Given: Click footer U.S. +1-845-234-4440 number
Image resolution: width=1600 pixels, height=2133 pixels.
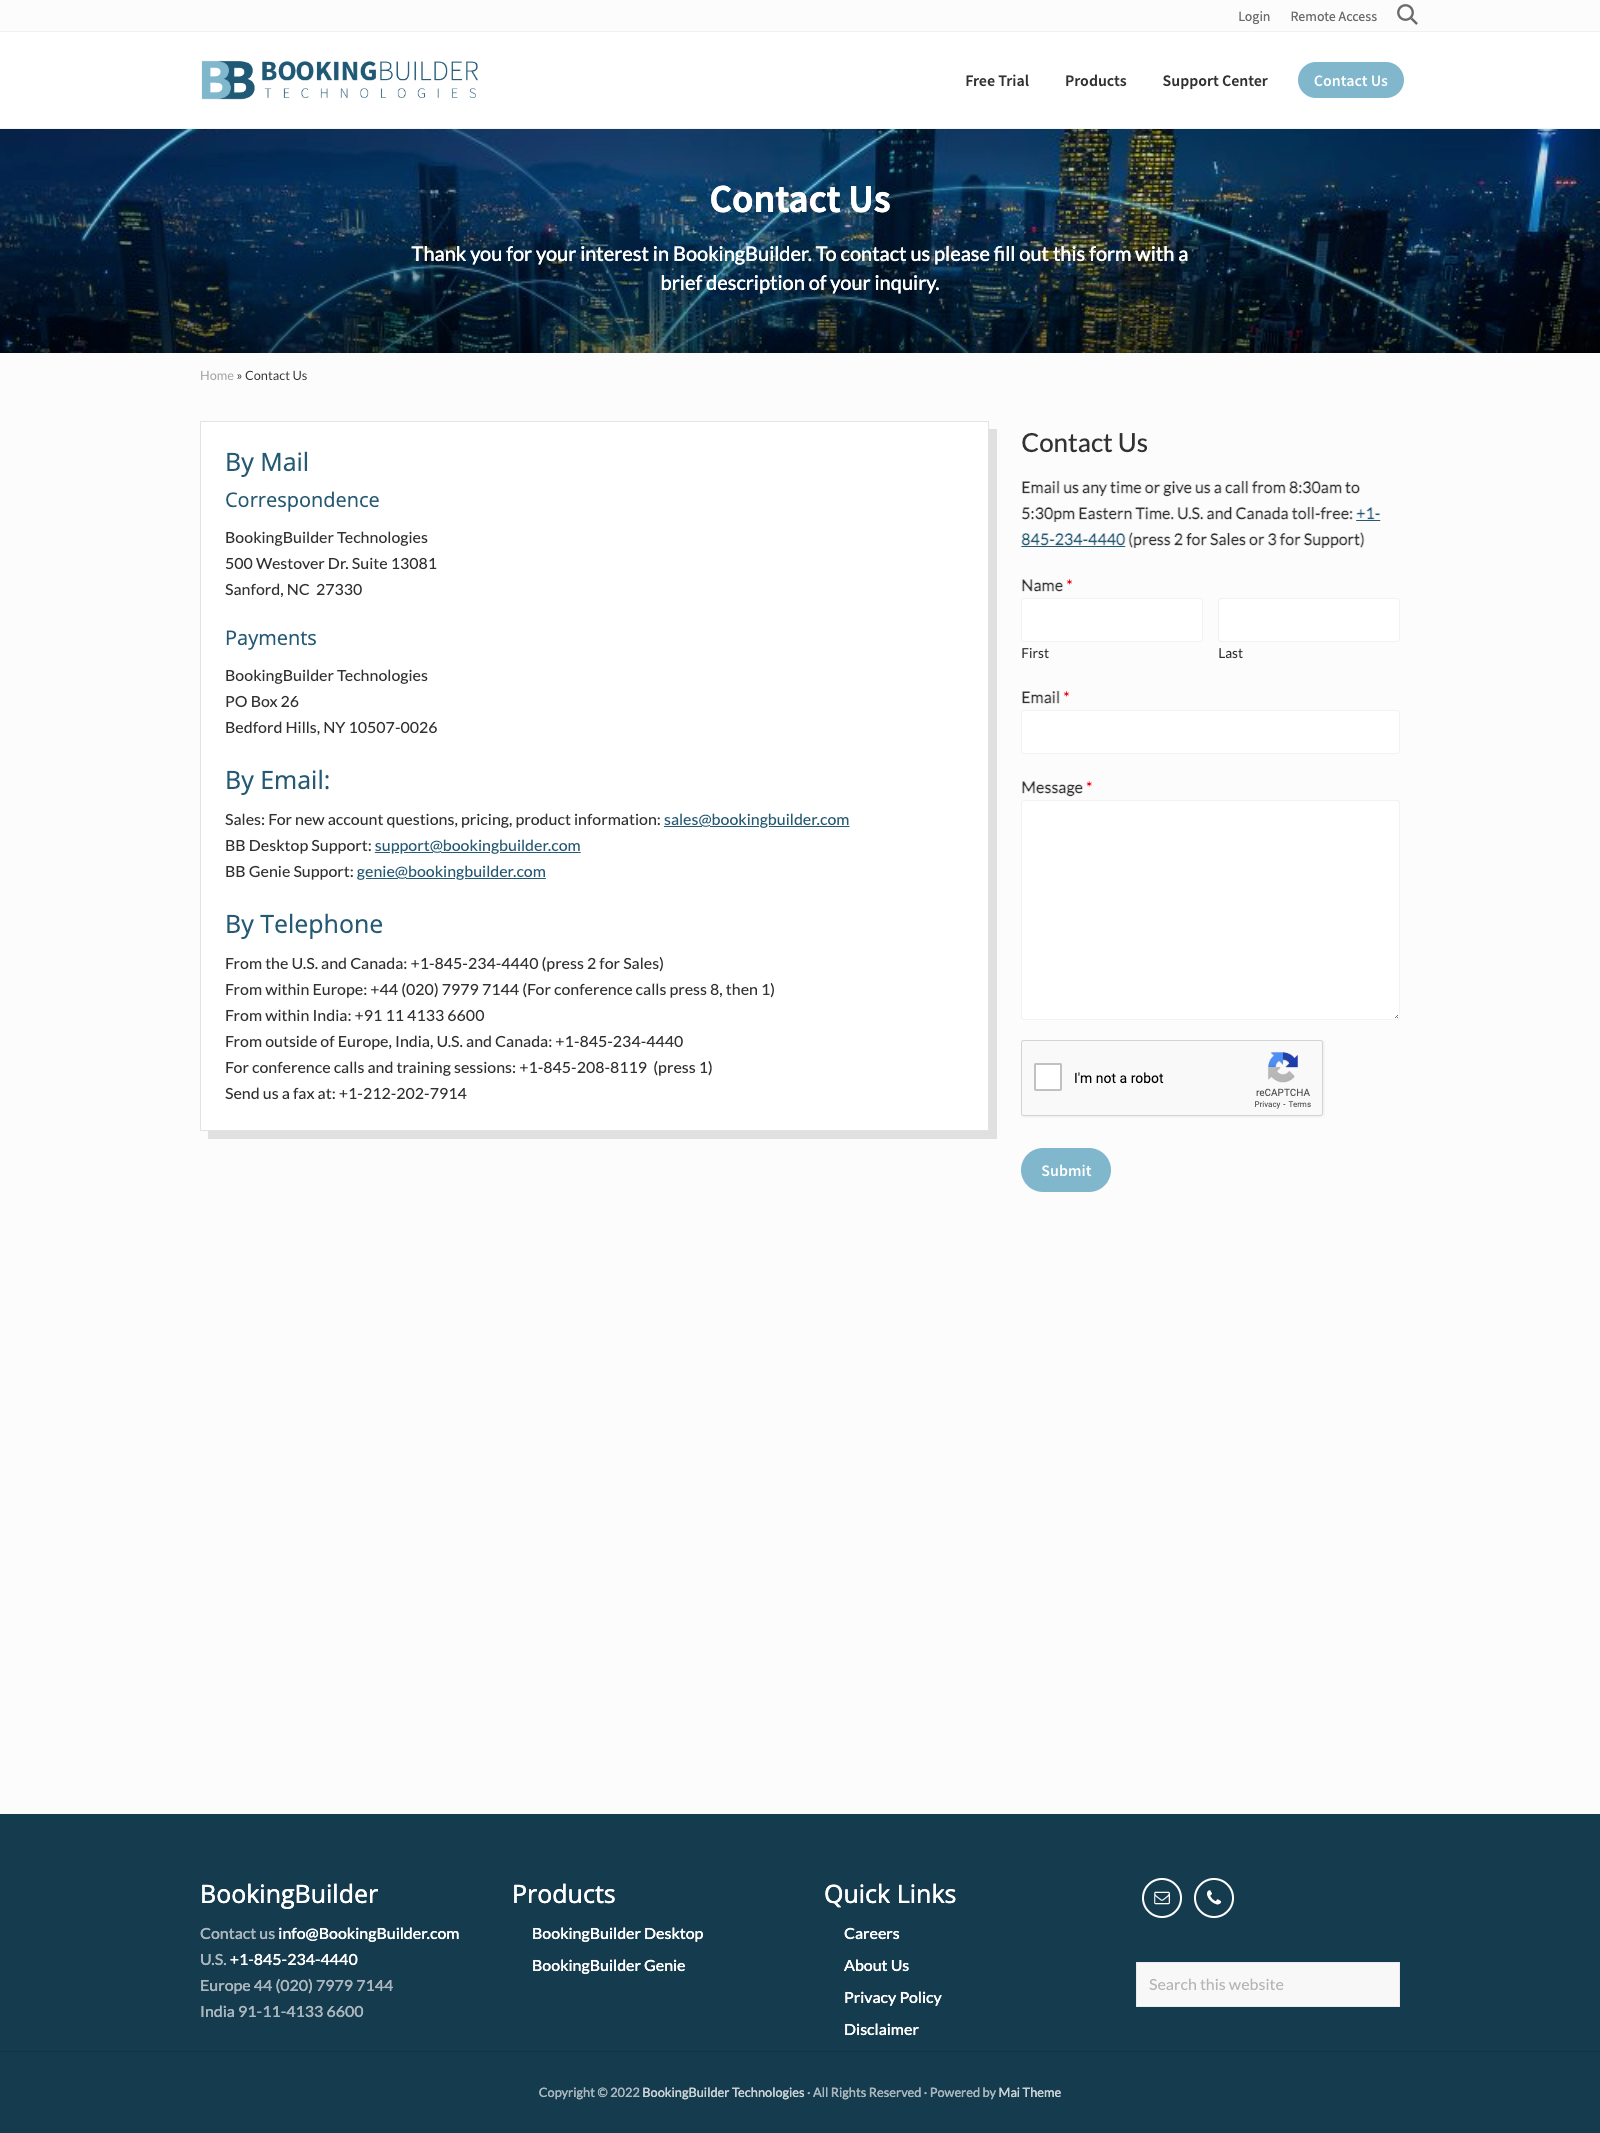Looking at the screenshot, I should [294, 1959].
